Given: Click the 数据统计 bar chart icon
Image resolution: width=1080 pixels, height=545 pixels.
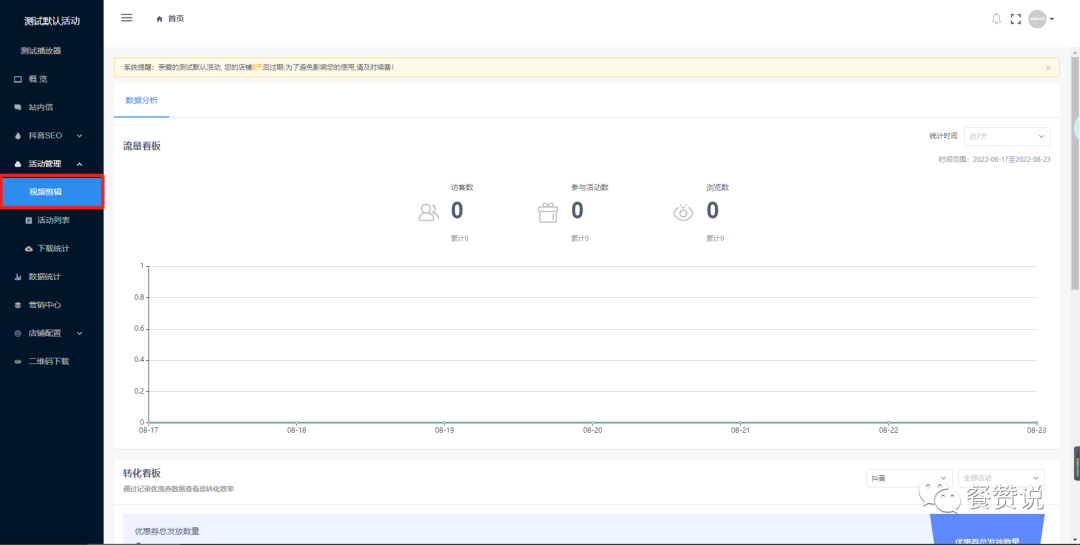Looking at the screenshot, I should 18,277.
